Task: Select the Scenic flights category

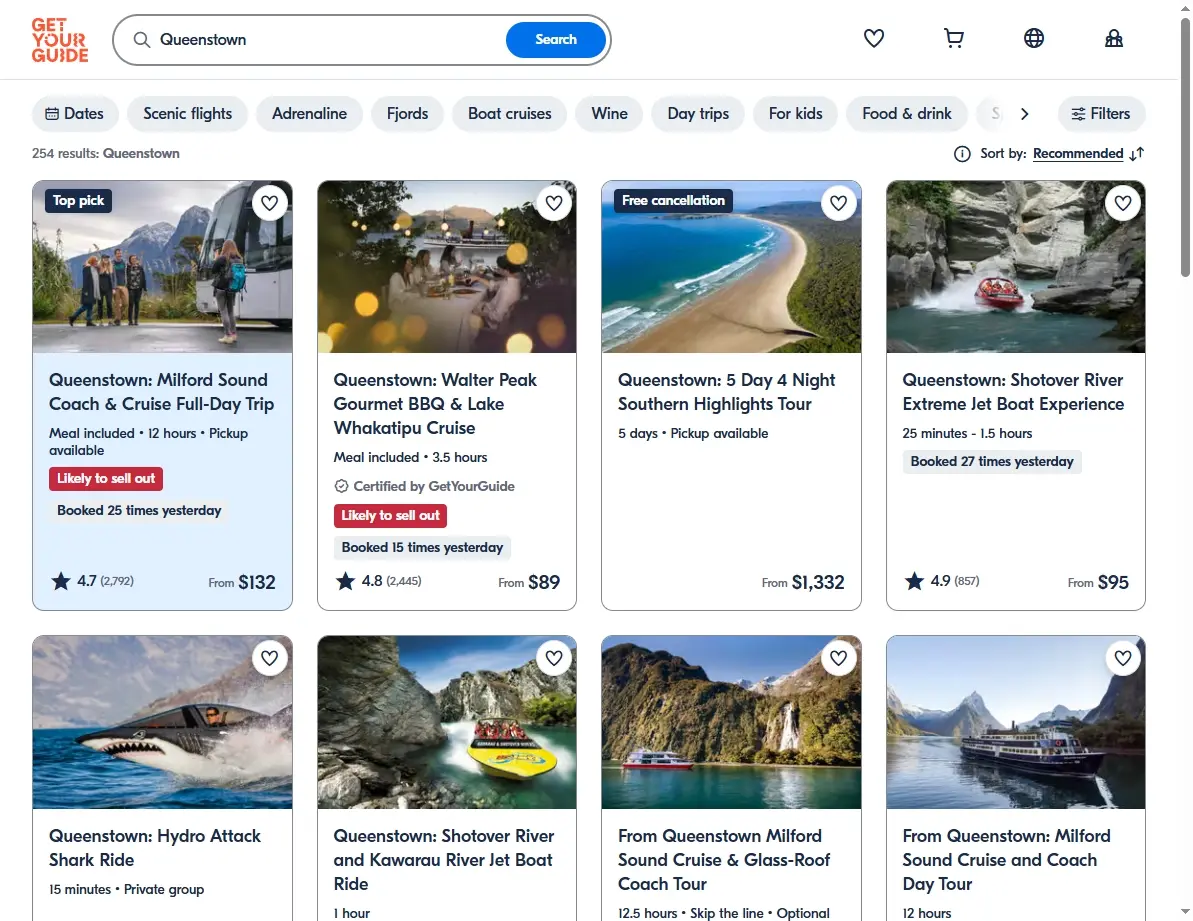Action: pos(187,114)
